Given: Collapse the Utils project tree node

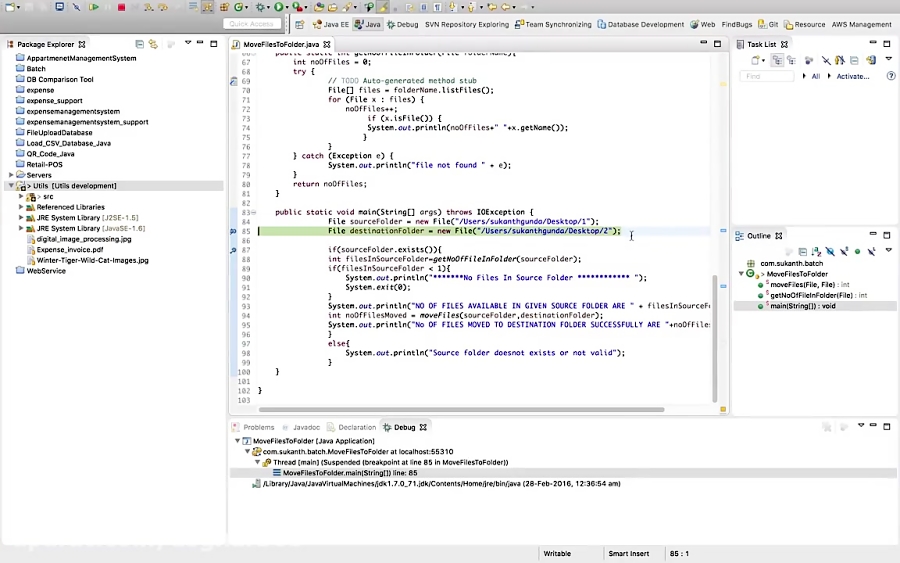Looking at the screenshot, I should pos(11,186).
